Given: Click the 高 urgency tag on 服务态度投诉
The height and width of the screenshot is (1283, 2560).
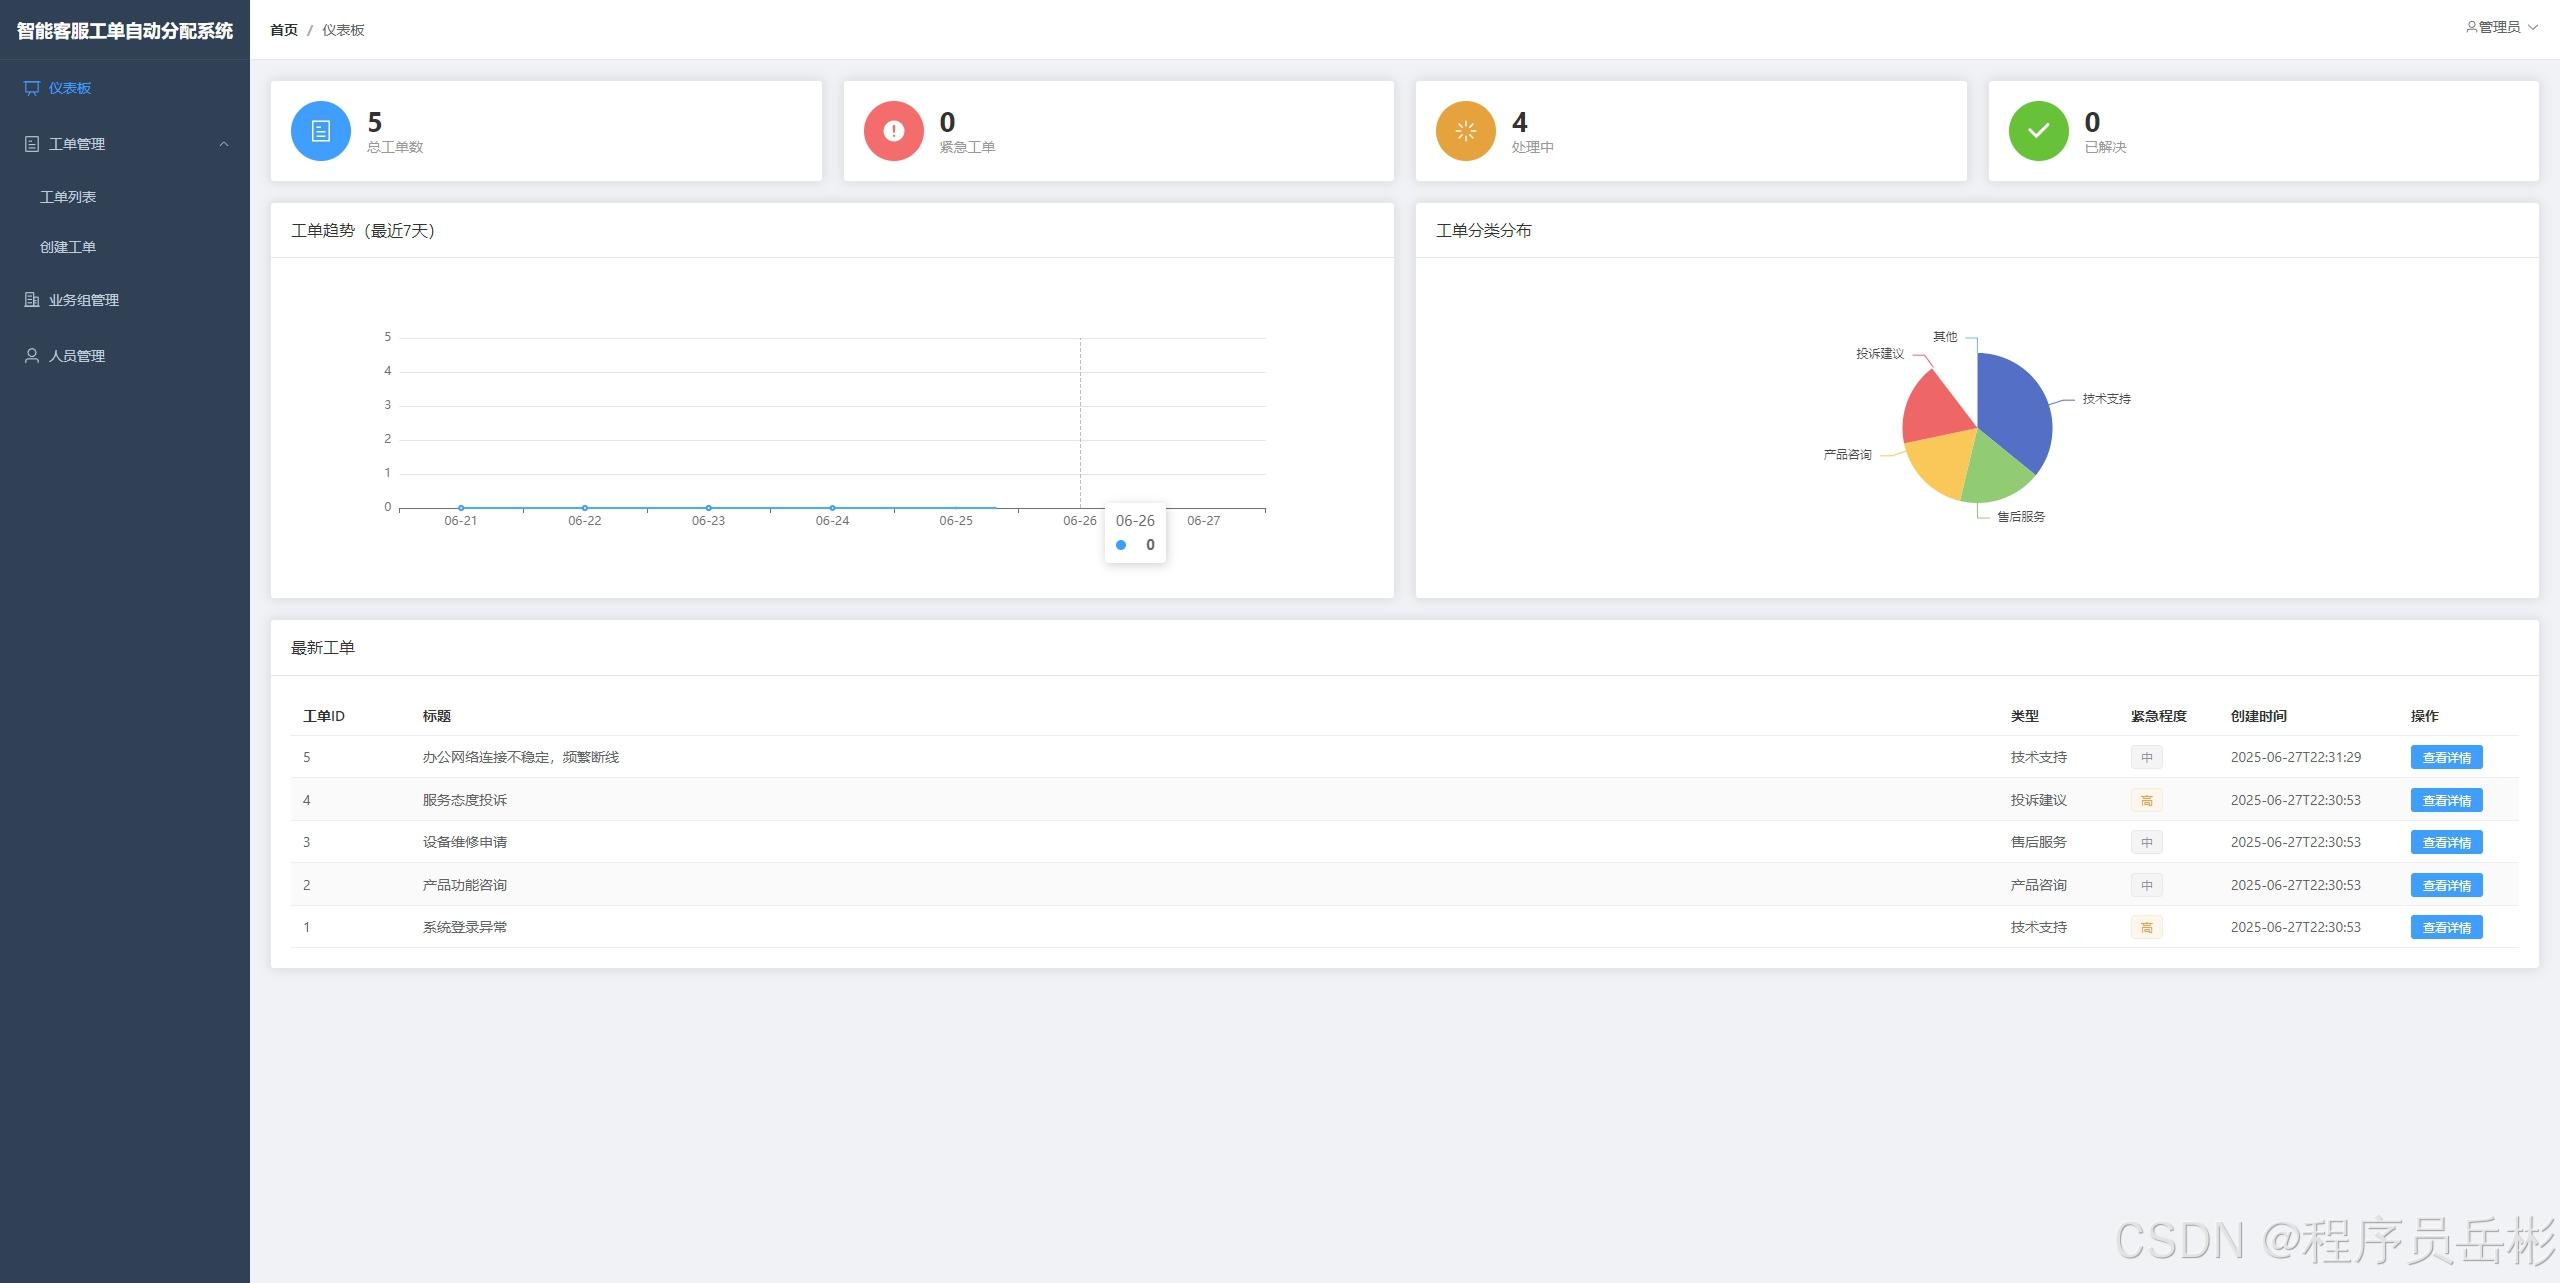Looking at the screenshot, I should (x=2146, y=801).
